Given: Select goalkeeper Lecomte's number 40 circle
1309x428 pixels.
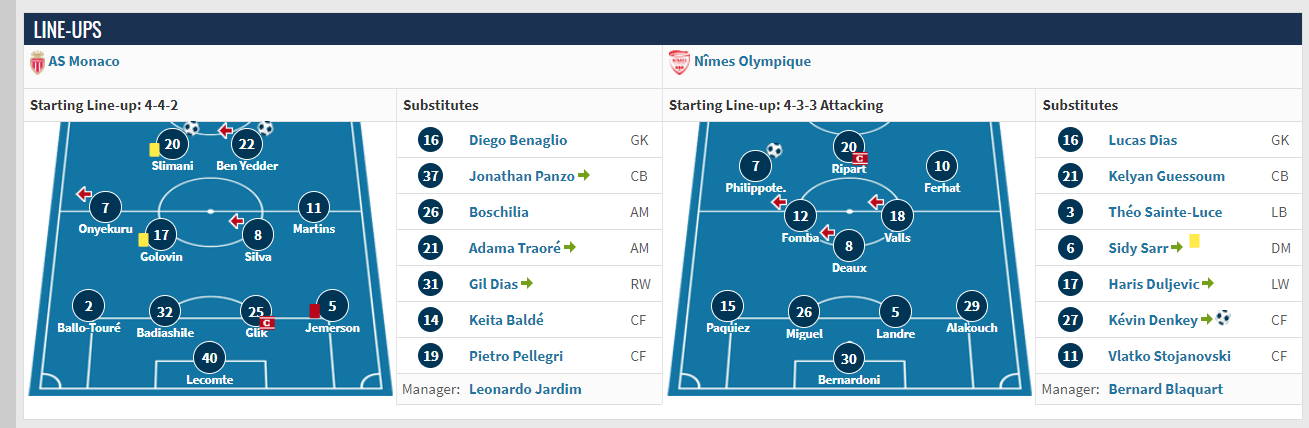Looking at the screenshot, I should click(x=209, y=359).
